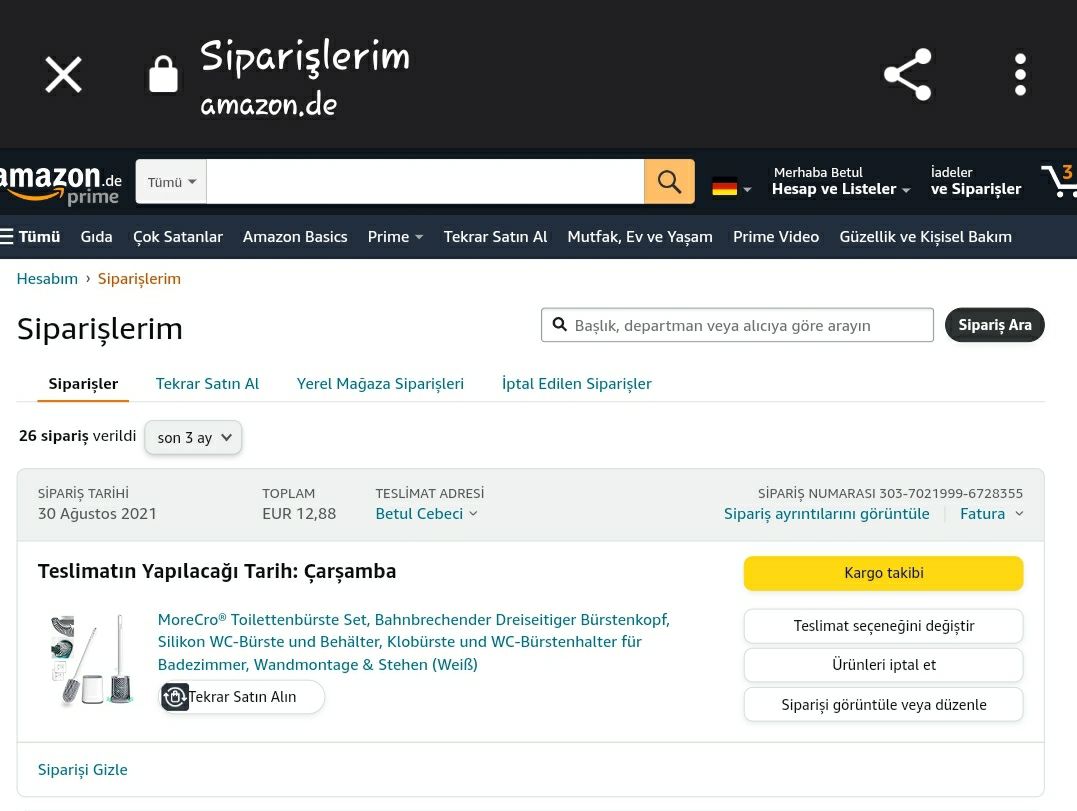Viewport: 1077px width, 811px height.
Task: Open the Tümü hamburger menu
Action: pos(30,237)
